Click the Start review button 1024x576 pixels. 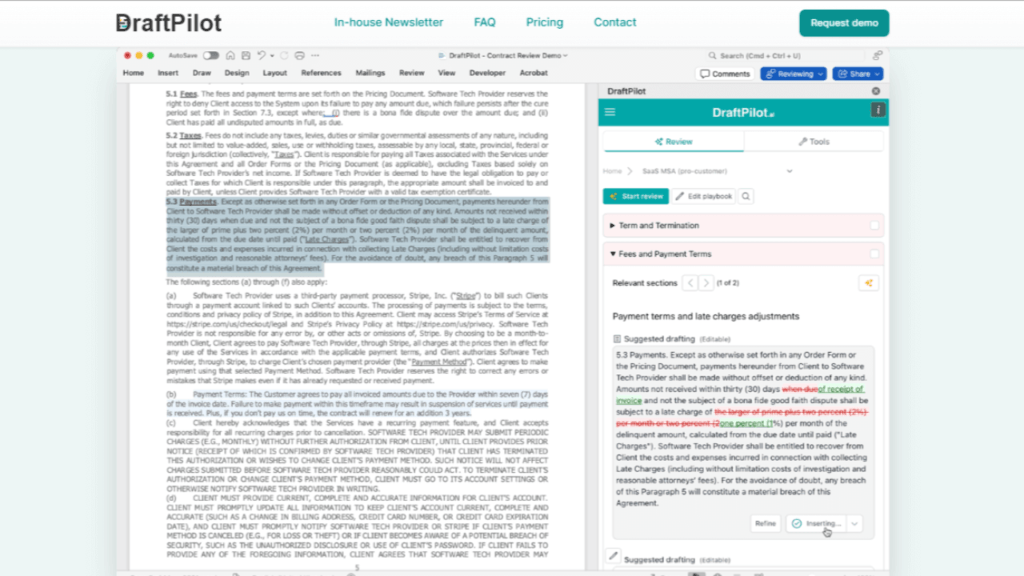click(x=636, y=197)
